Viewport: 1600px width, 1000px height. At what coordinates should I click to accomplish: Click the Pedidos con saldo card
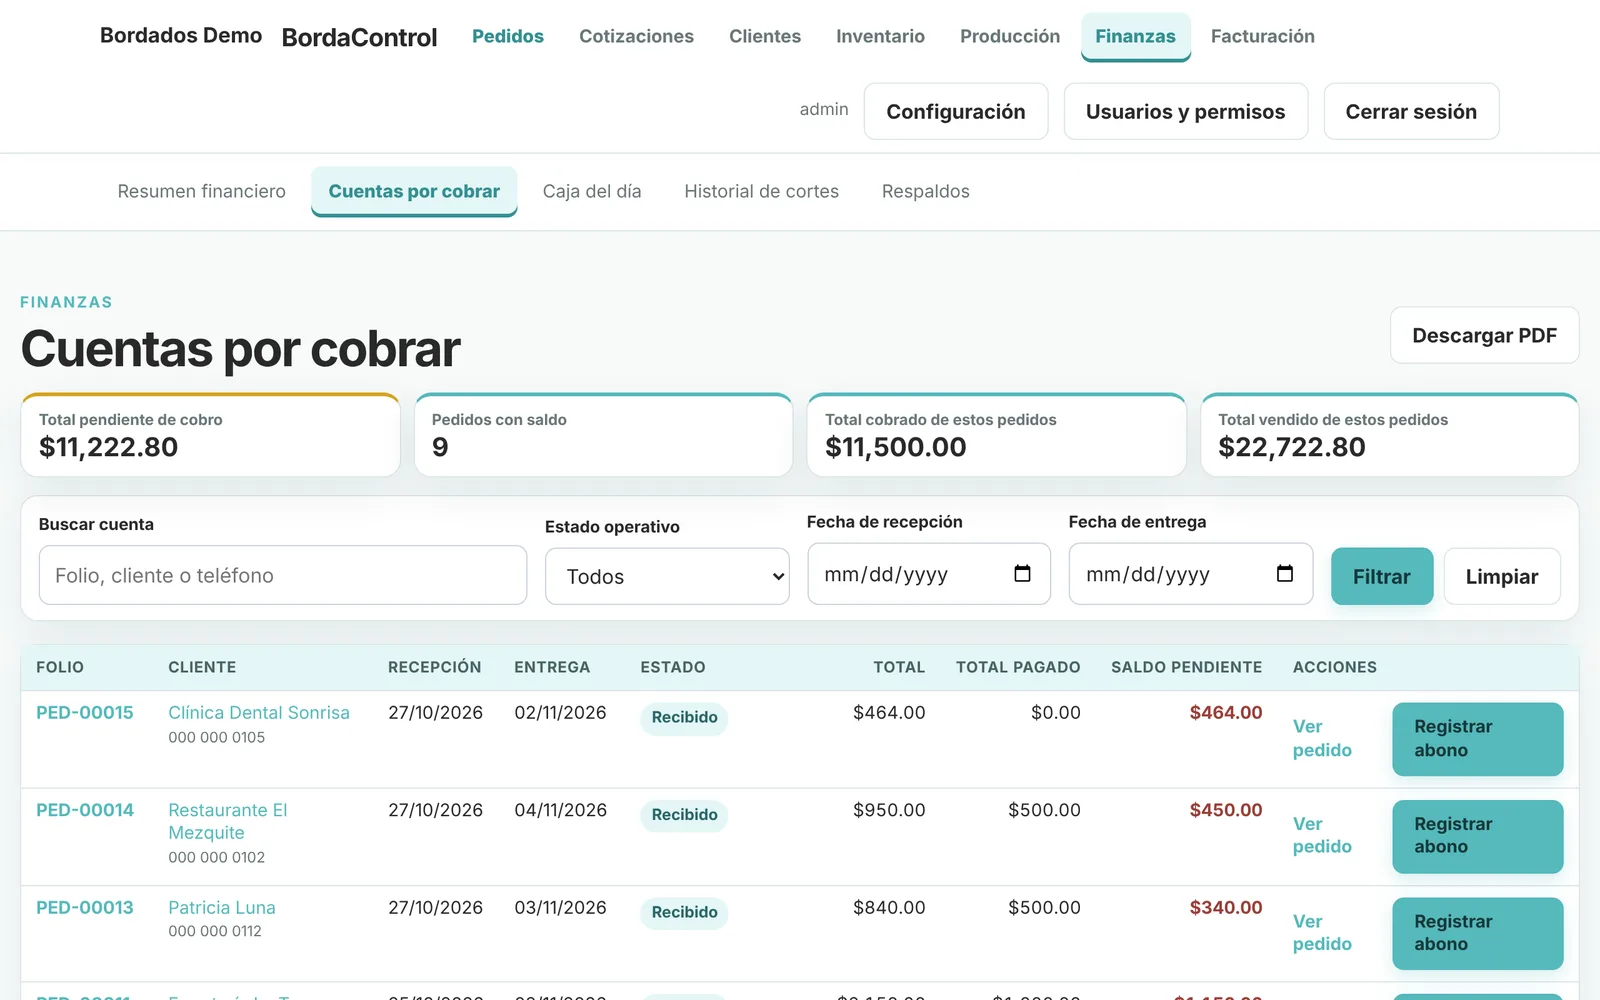coord(603,435)
